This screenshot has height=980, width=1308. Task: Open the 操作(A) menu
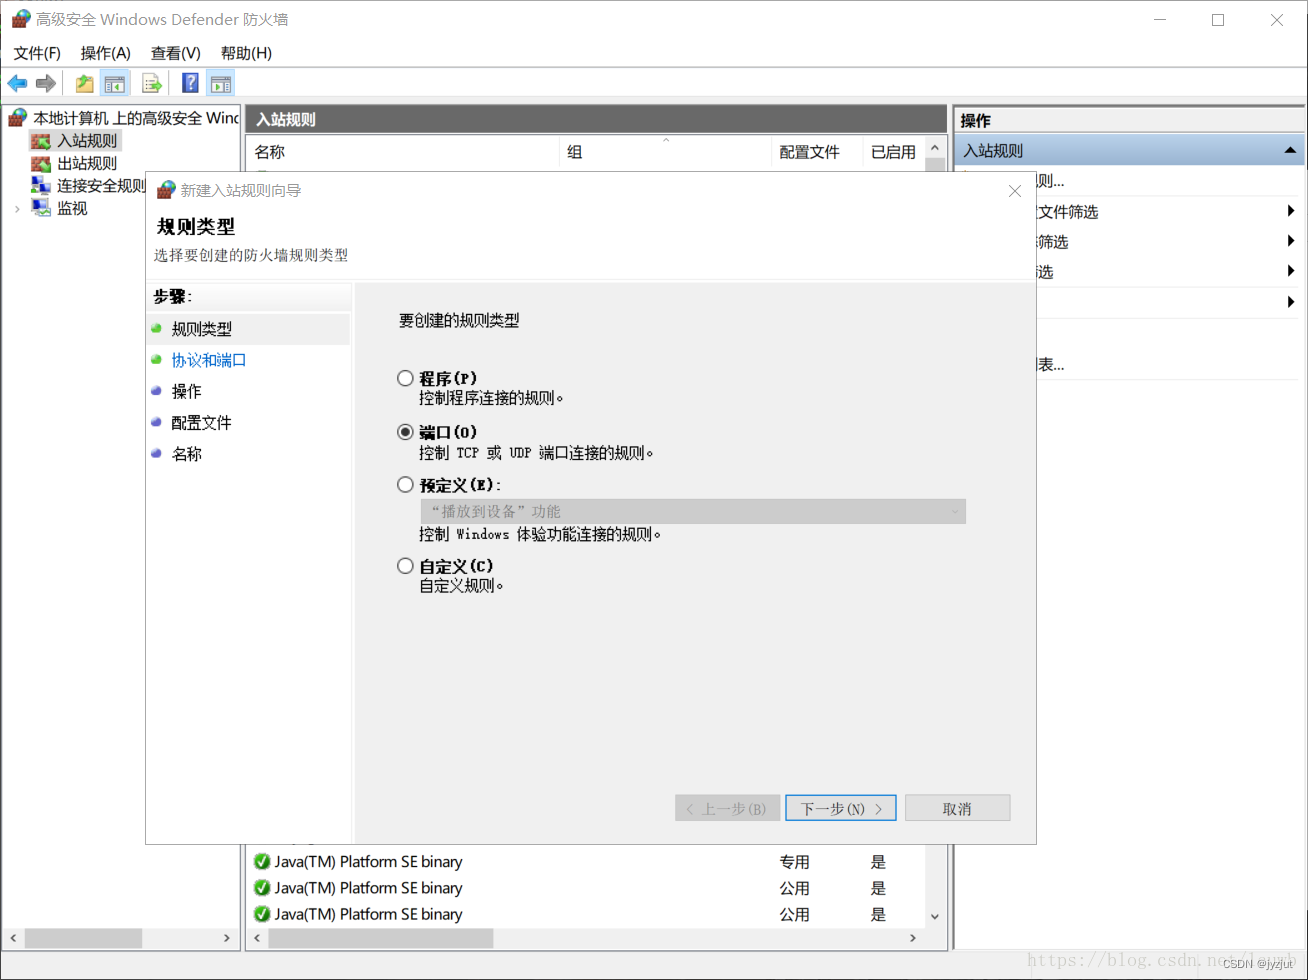[x=106, y=53]
